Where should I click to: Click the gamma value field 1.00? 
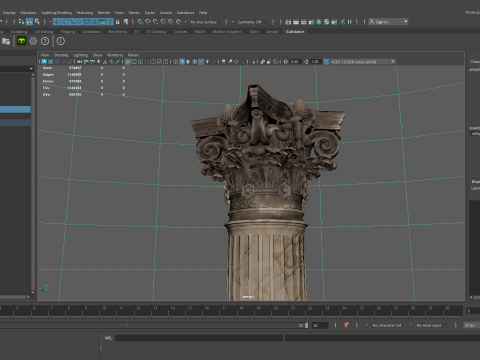click(x=315, y=62)
